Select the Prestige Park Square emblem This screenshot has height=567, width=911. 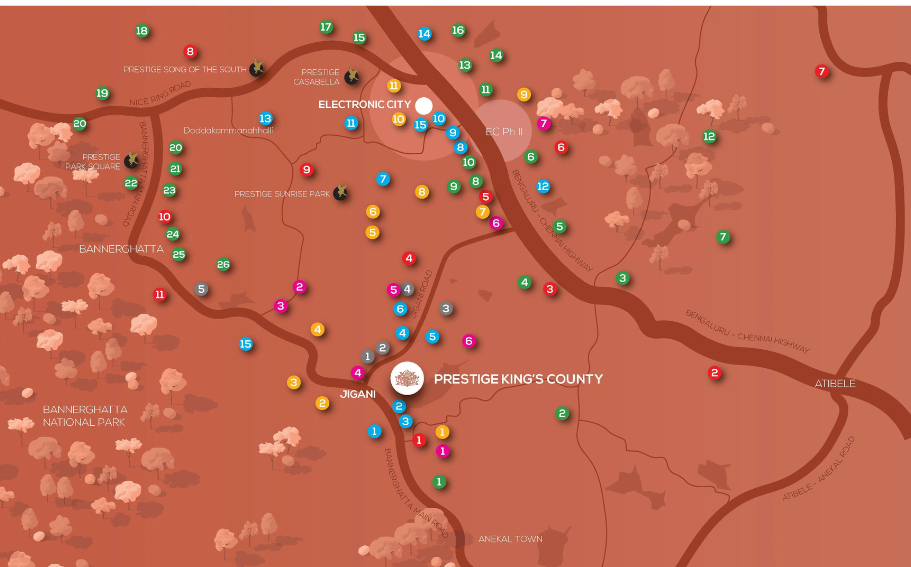tap(131, 160)
